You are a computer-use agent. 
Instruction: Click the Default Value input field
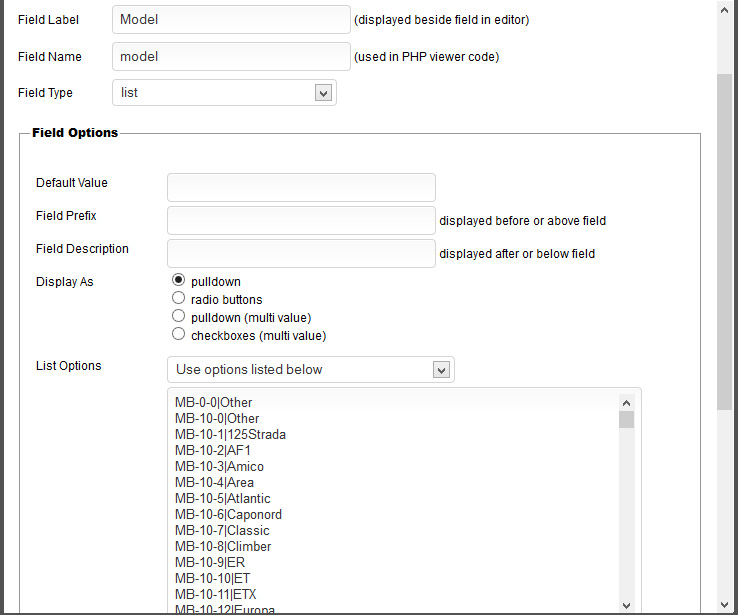click(x=301, y=187)
